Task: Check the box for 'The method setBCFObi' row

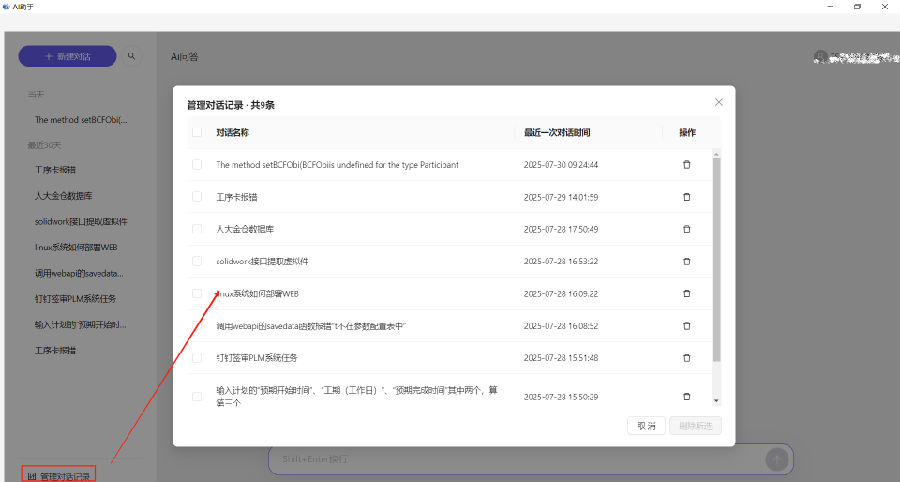Action: pyautogui.click(x=197, y=165)
